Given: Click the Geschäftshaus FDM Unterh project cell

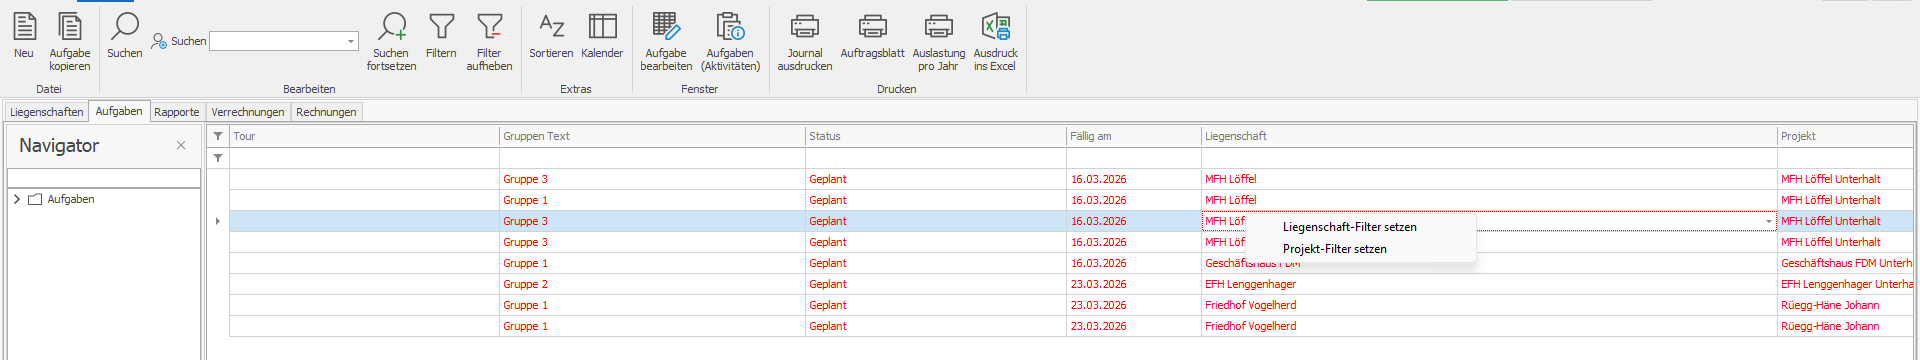Looking at the screenshot, I should (x=1845, y=263).
